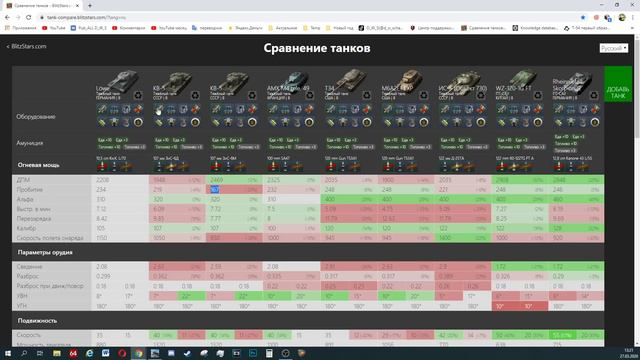The image size is (640, 360).
Task: Open AMX M4's 100 mm SA47 gun selector
Action: pyautogui.click(x=278, y=158)
